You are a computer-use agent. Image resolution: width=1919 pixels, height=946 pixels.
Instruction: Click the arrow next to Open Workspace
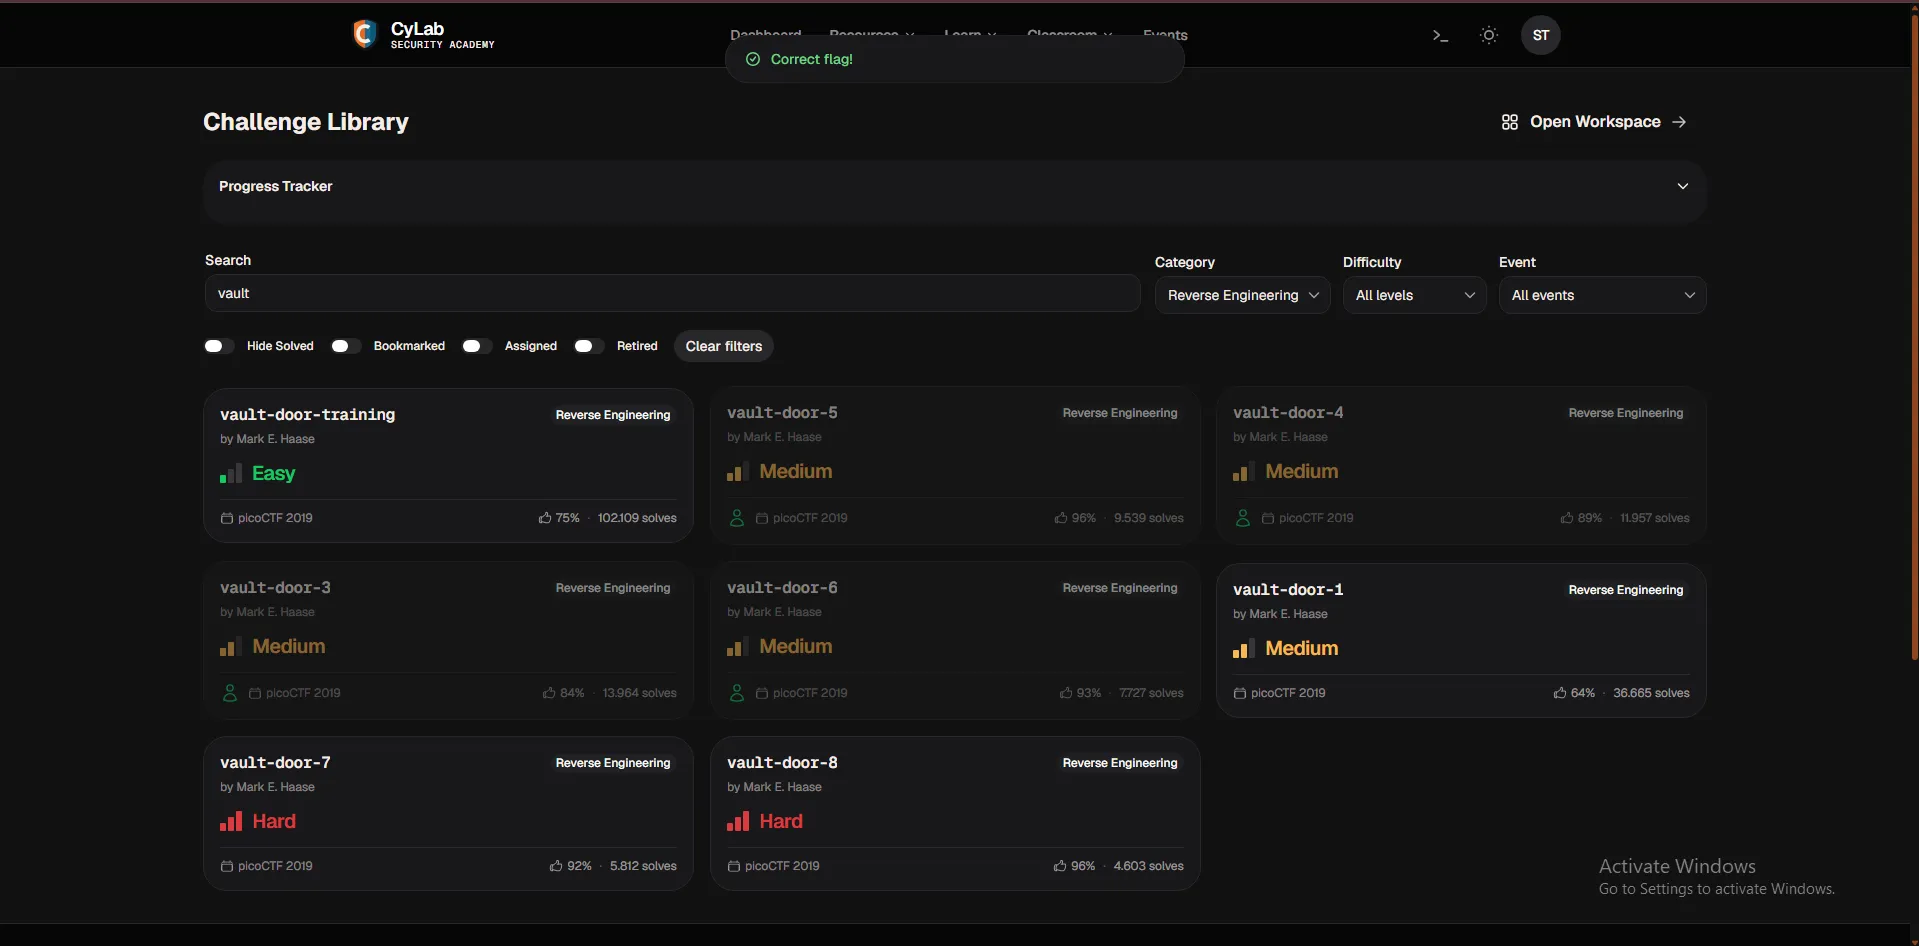[x=1679, y=122]
